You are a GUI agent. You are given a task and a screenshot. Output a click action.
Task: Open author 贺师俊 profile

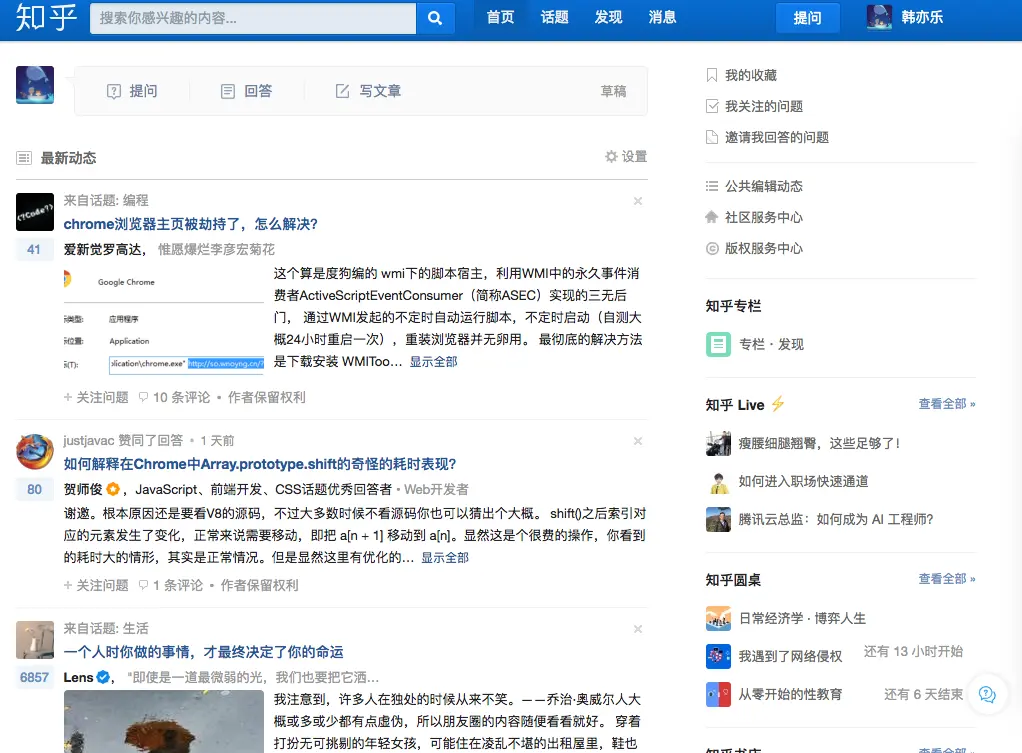point(83,490)
